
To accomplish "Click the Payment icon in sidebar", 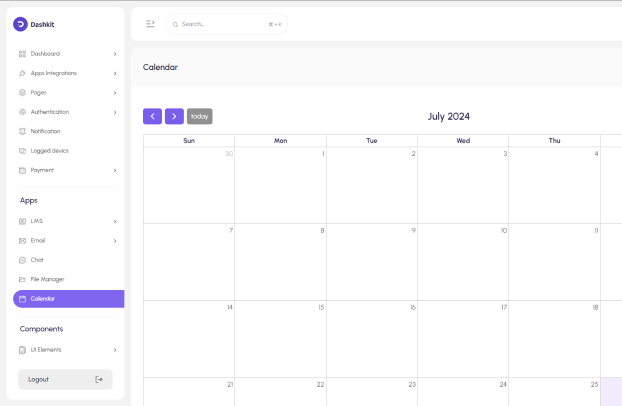I will point(22,170).
